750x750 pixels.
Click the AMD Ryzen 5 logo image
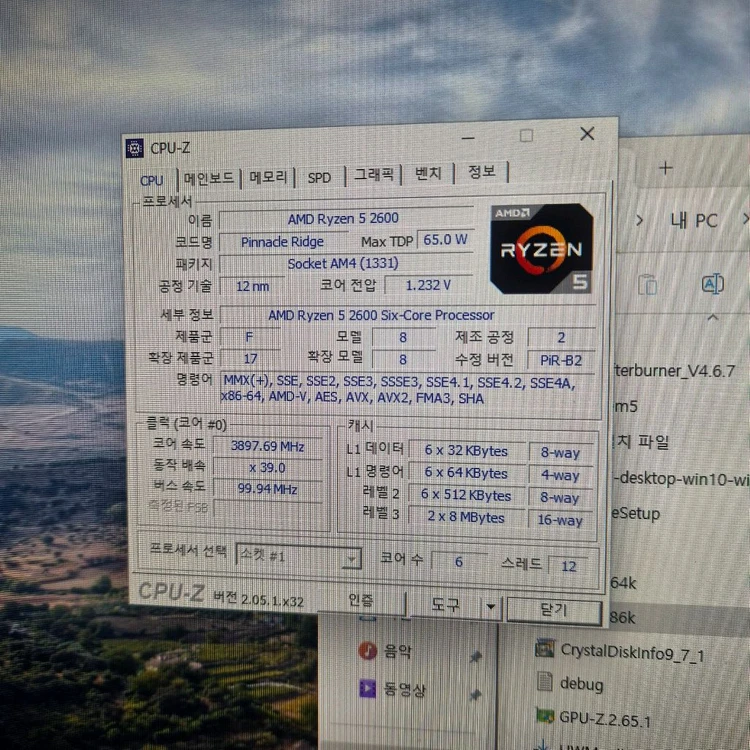click(541, 248)
